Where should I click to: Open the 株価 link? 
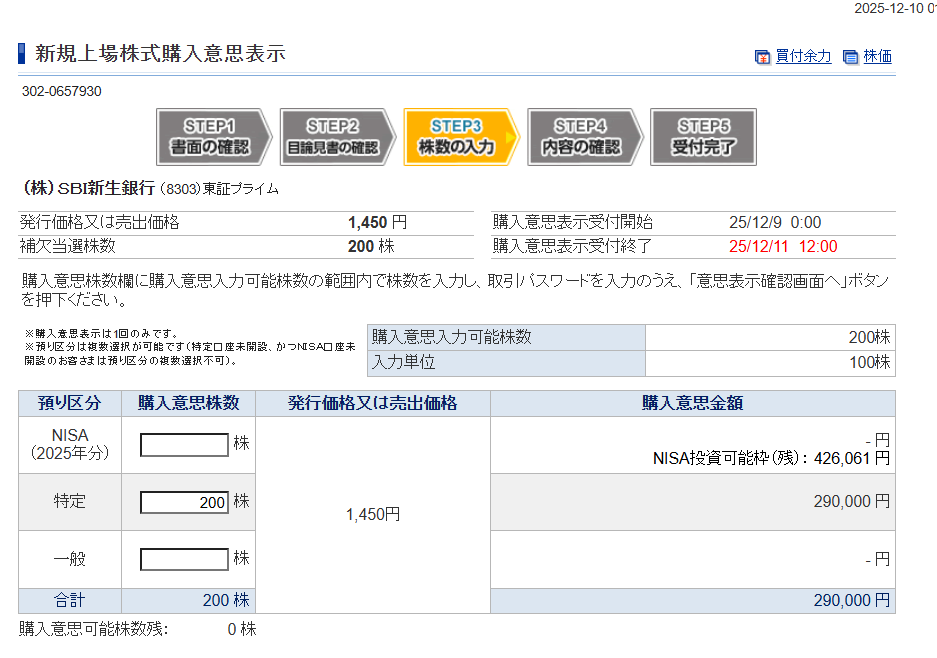pos(877,57)
